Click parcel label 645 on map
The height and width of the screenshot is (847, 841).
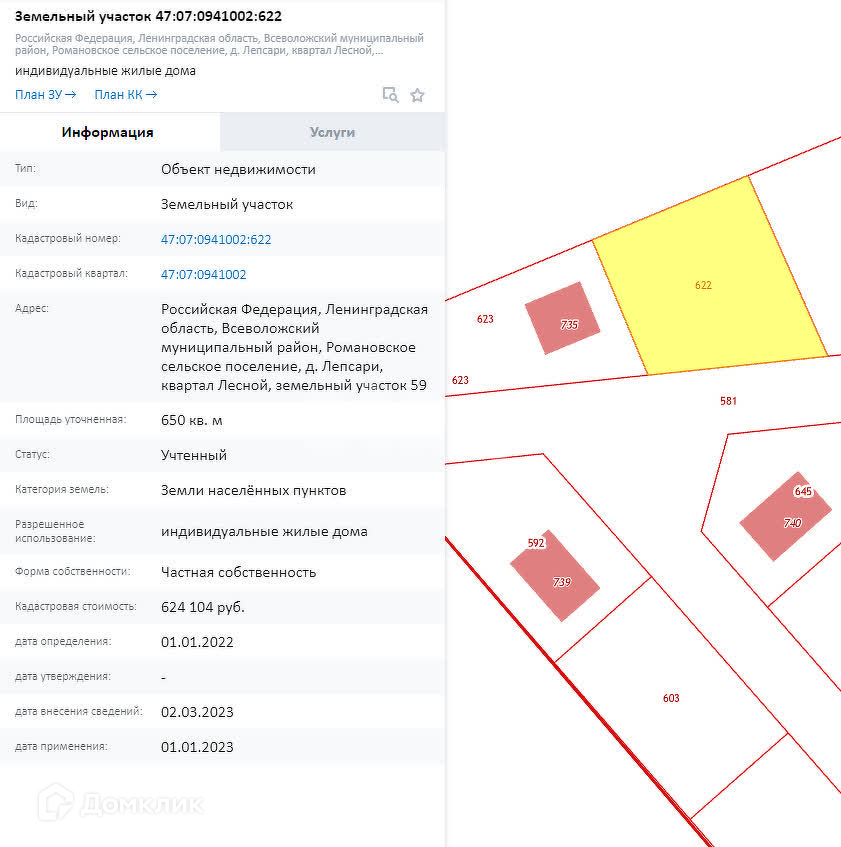803,491
